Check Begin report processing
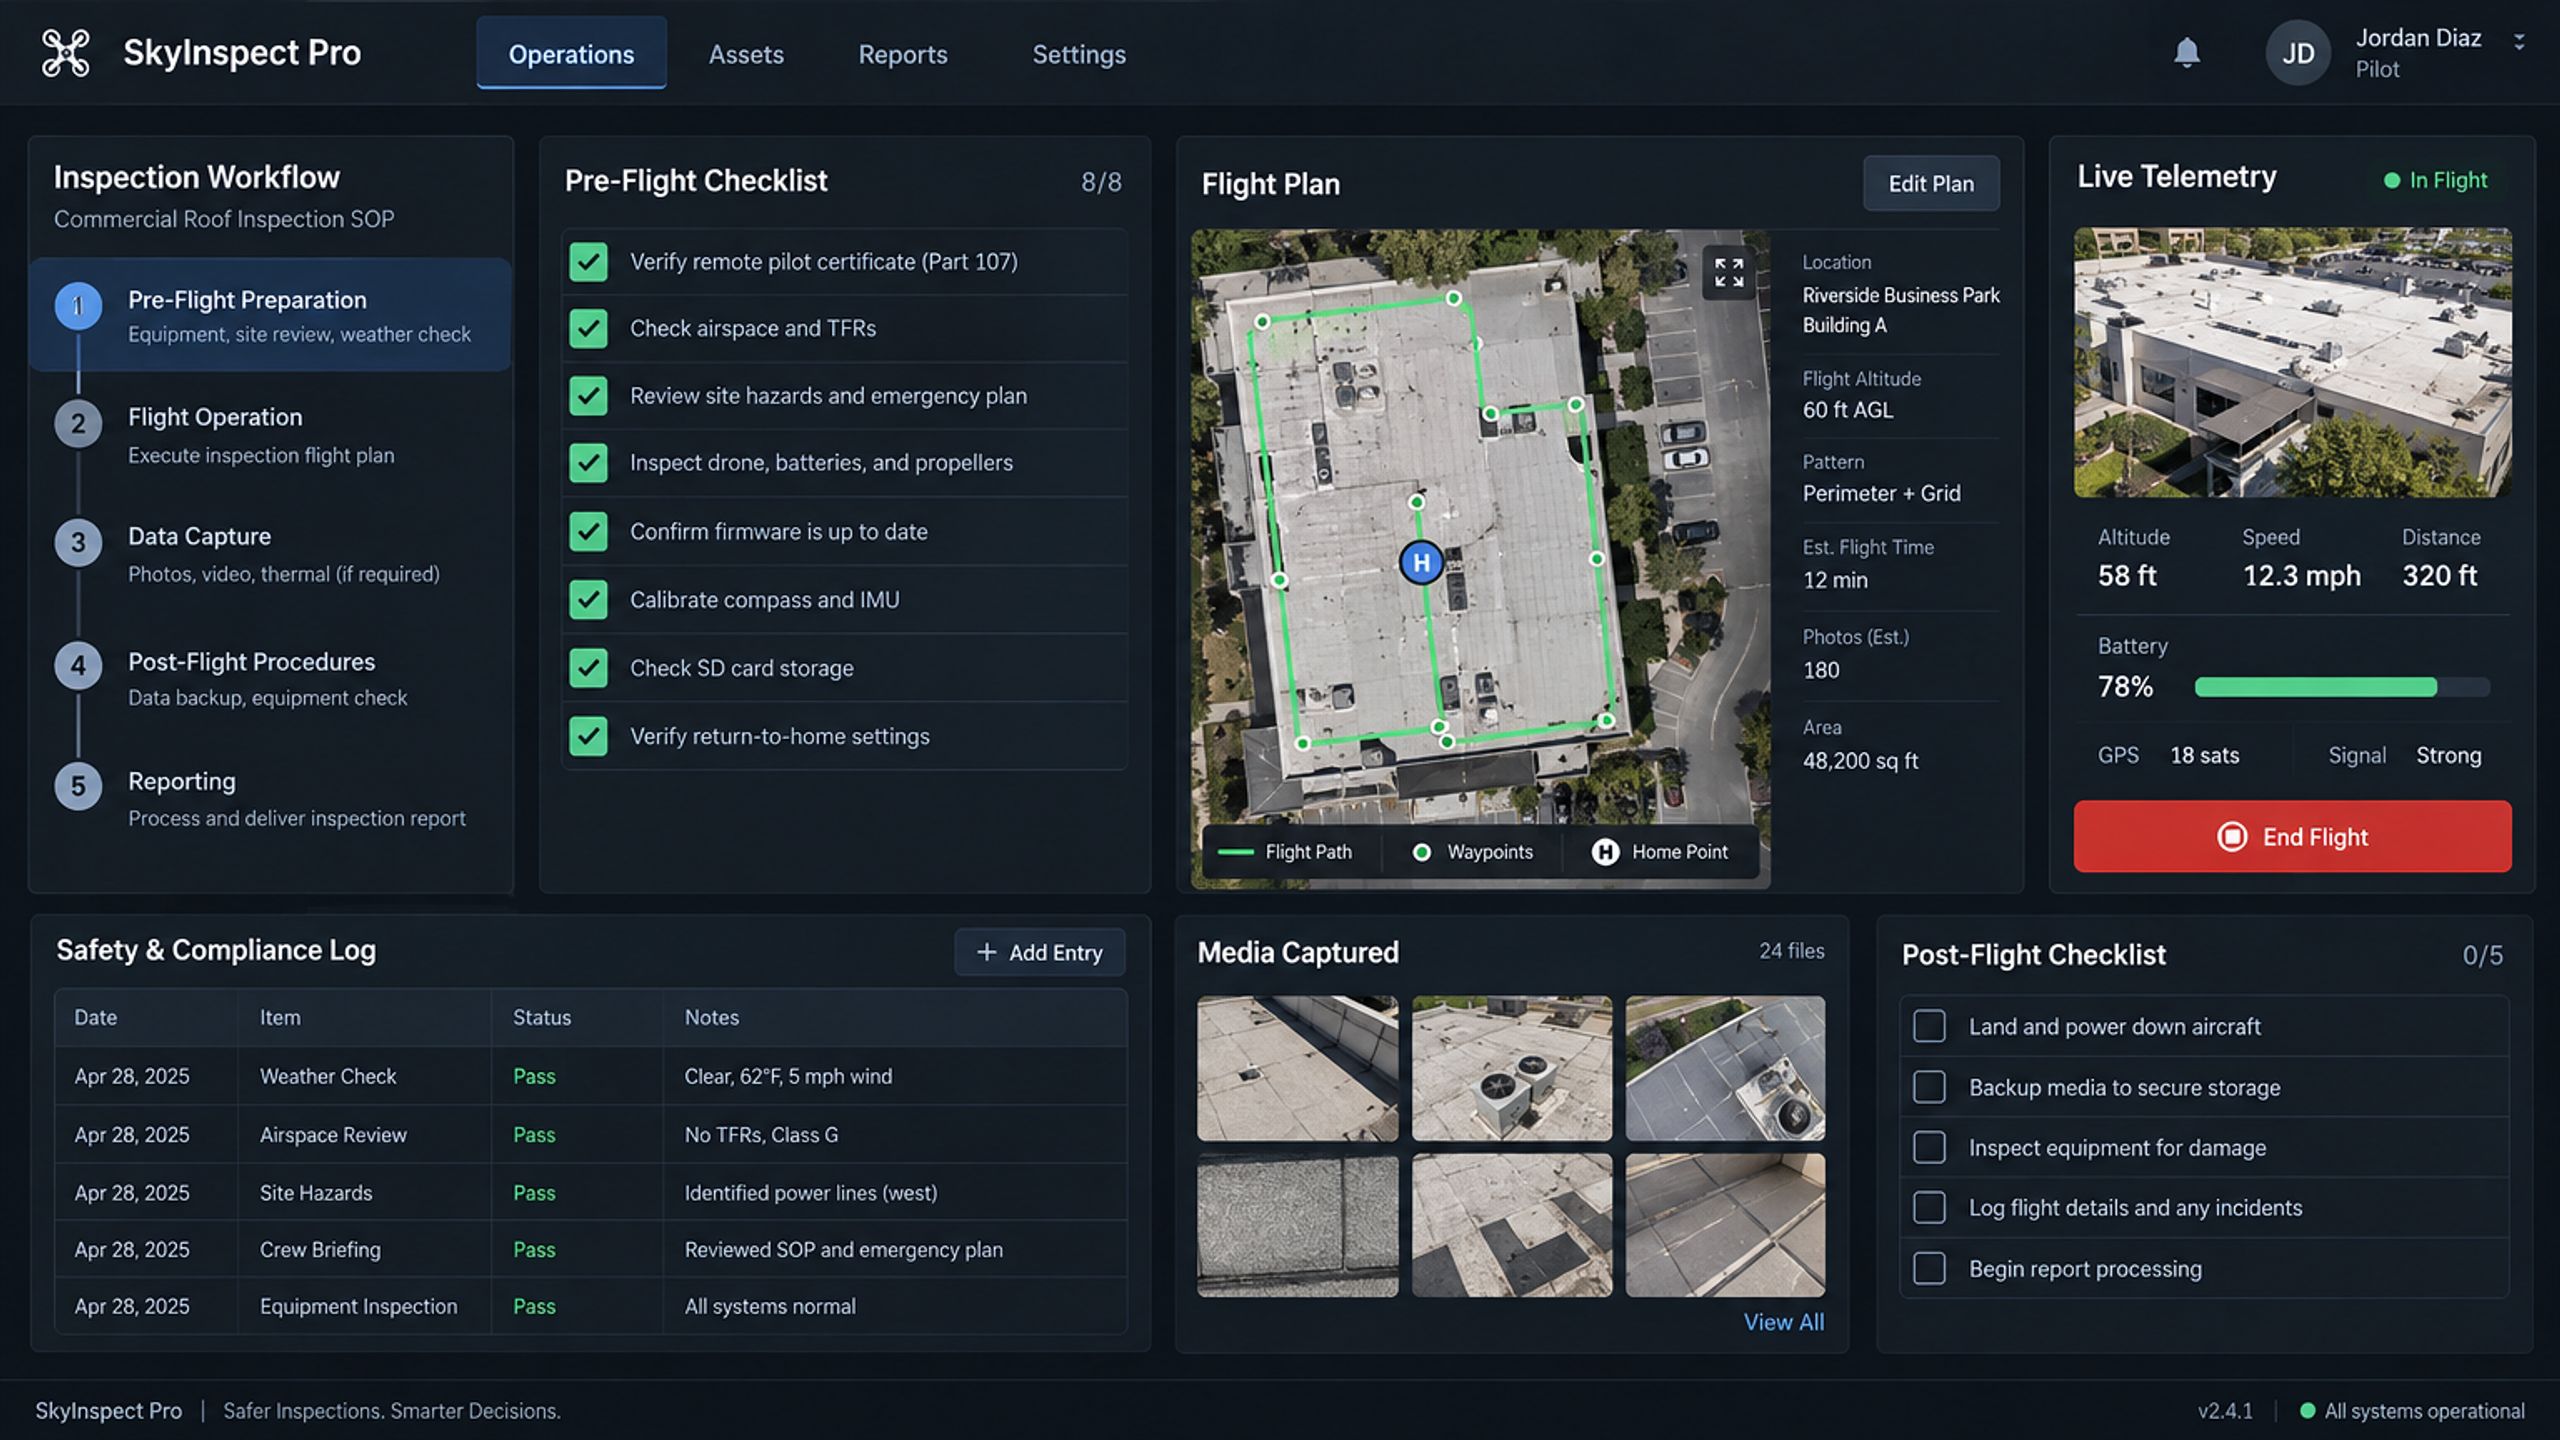This screenshot has width=2560, height=1440. [1929, 1269]
